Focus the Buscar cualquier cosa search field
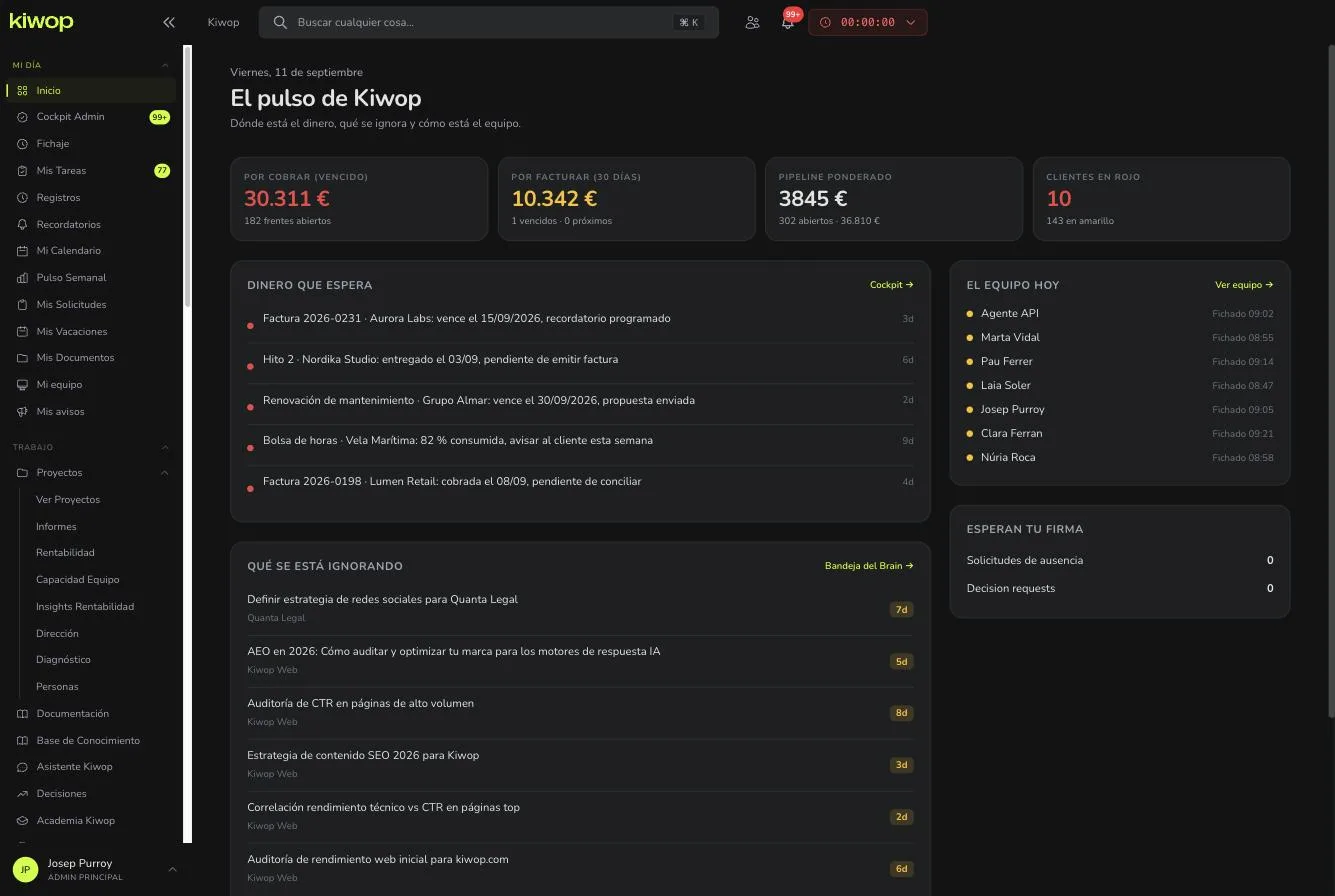The height and width of the screenshot is (896, 1335). 488,22
